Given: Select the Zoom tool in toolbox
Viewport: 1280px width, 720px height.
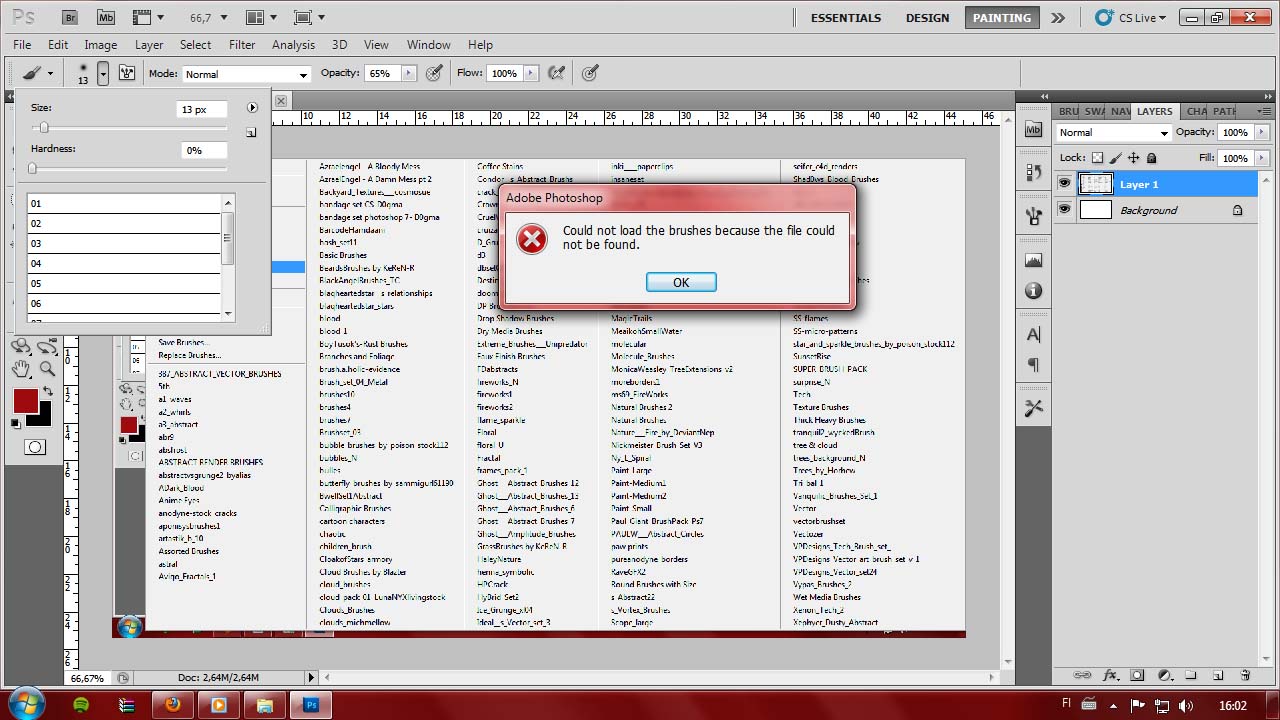Looking at the screenshot, I should (x=47, y=369).
